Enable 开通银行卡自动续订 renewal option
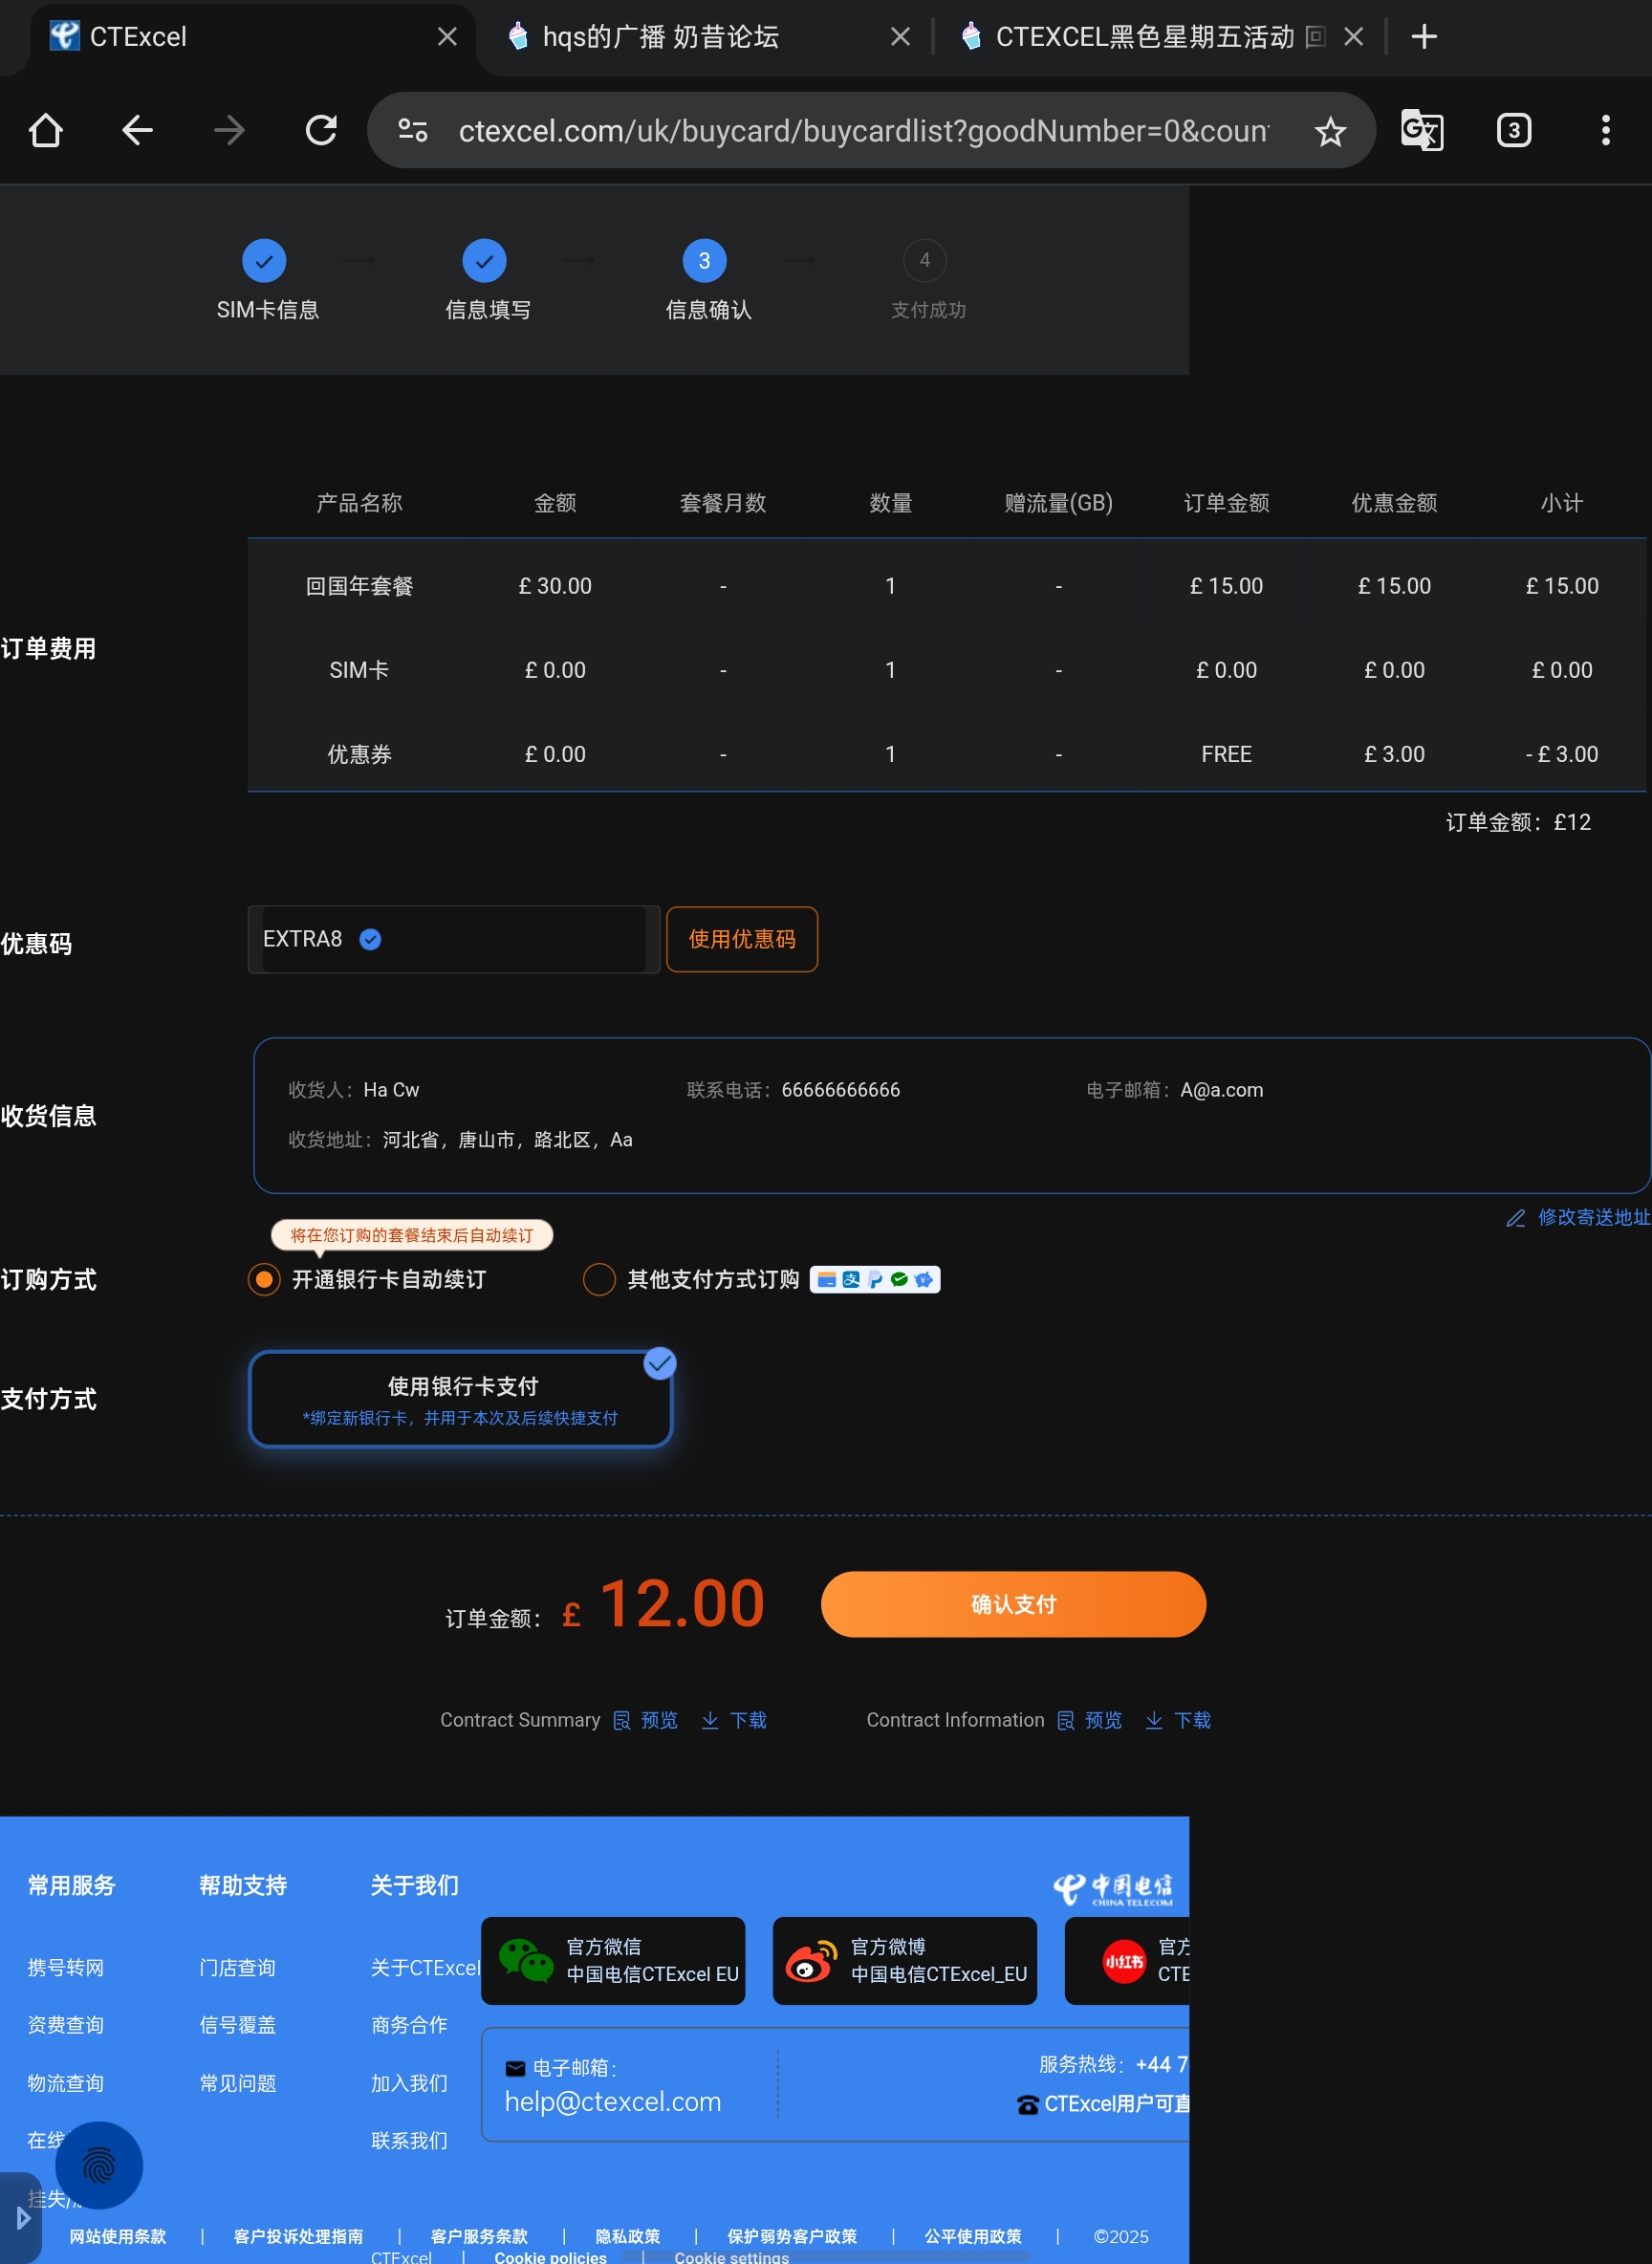The image size is (1652, 2264). [263, 1279]
